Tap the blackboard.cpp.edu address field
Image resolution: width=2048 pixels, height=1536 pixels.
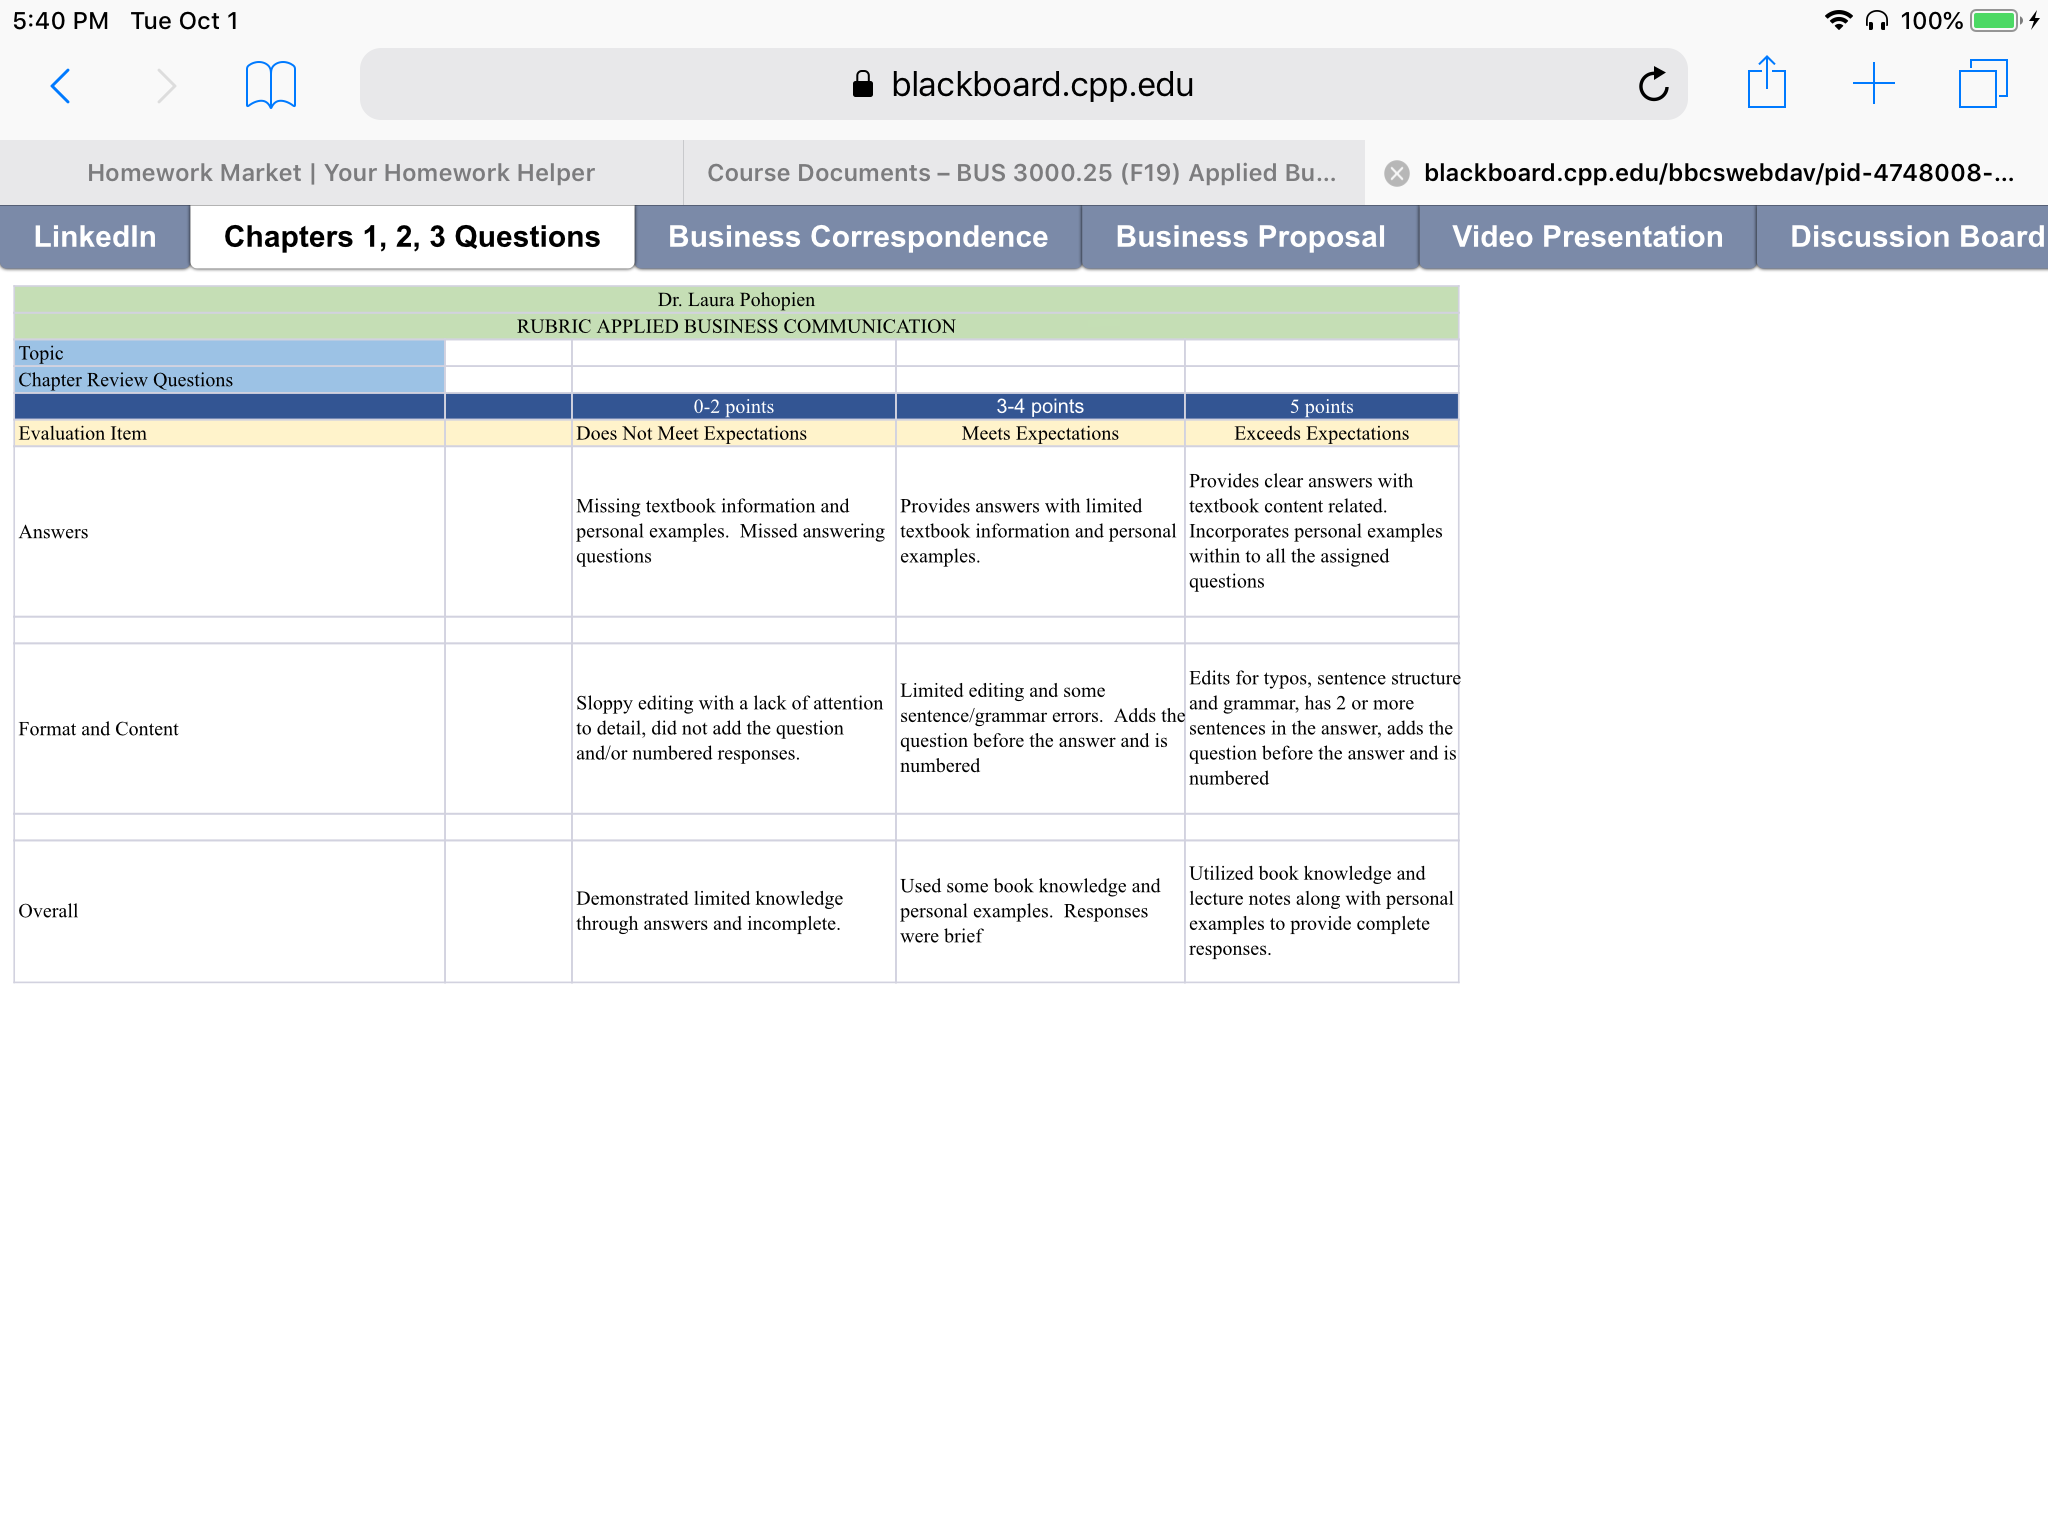1023,84
